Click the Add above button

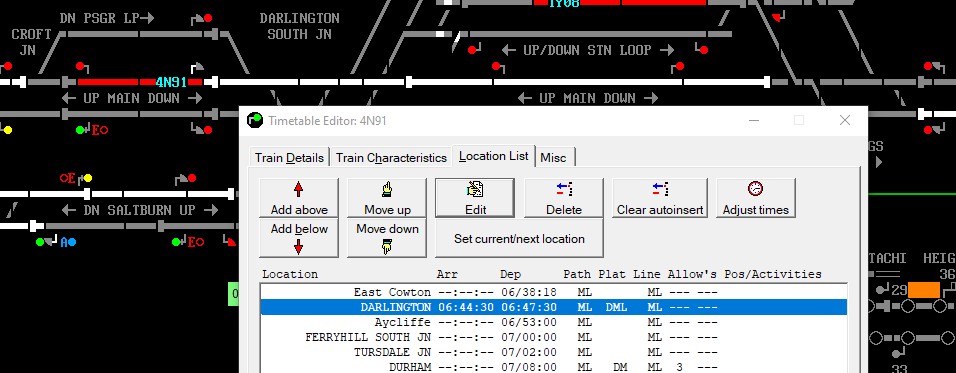point(299,198)
